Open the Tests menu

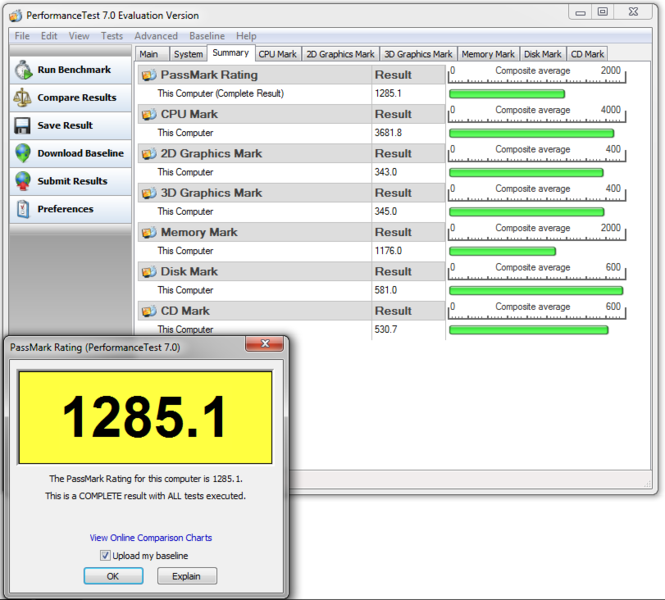112,36
